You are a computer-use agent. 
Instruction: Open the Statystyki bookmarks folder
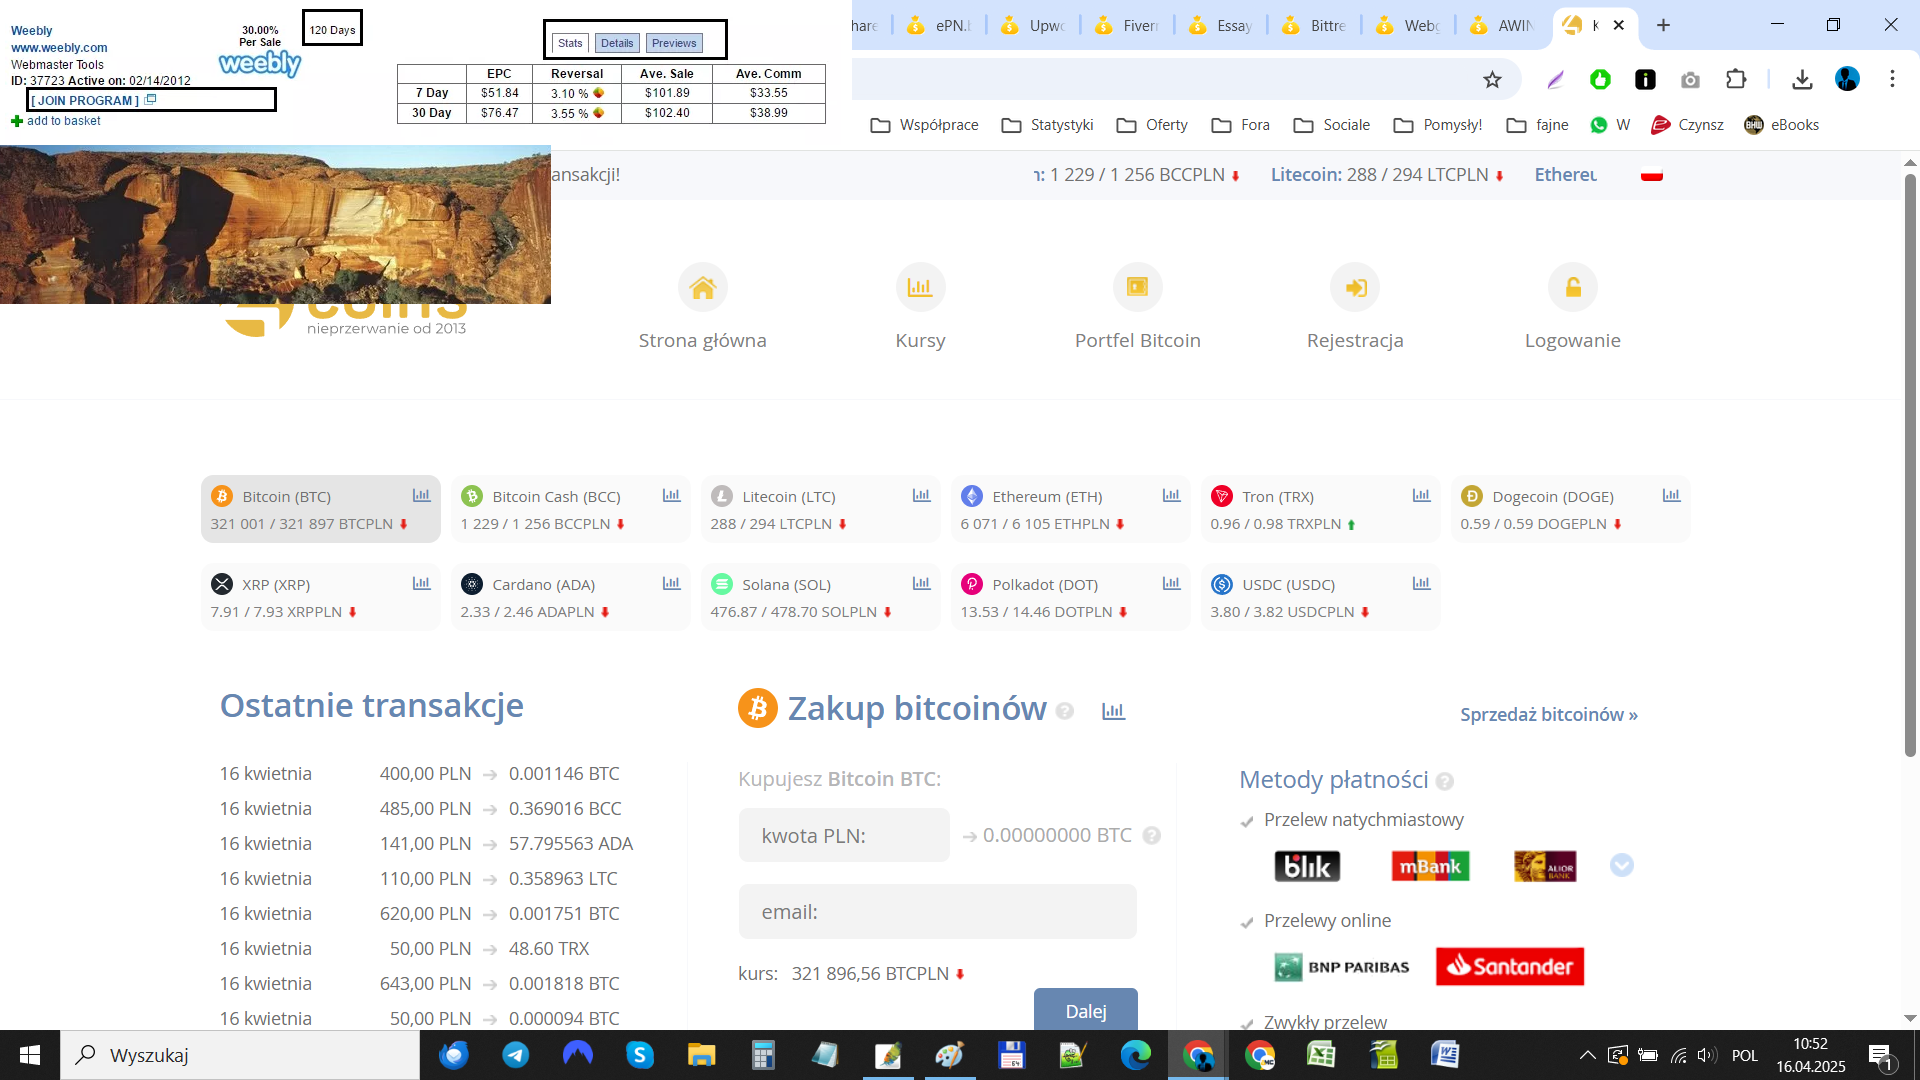click(1047, 125)
